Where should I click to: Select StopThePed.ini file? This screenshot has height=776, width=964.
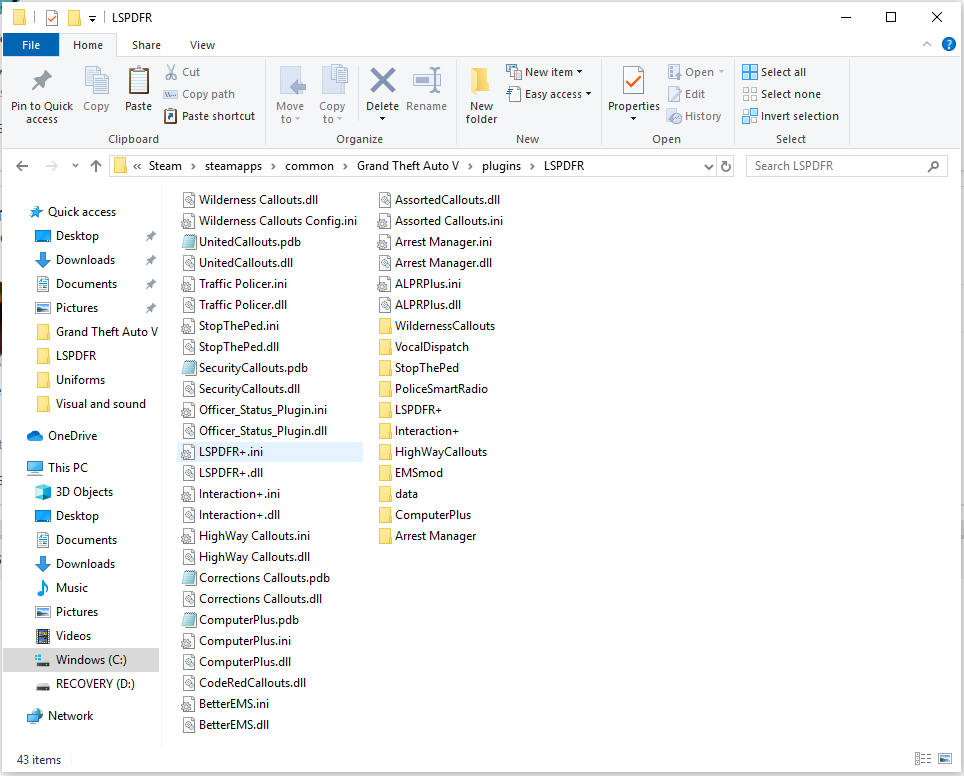click(x=239, y=326)
